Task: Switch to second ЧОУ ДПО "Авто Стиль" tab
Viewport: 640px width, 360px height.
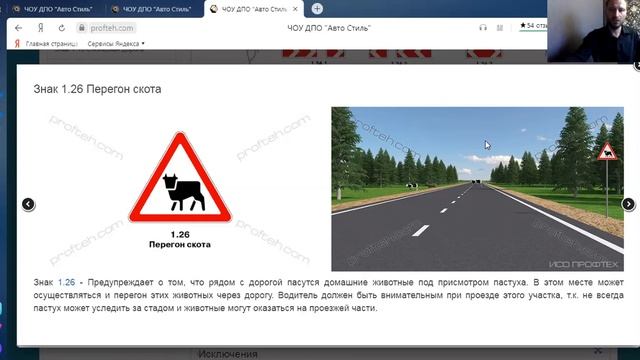Action: click(x=152, y=9)
